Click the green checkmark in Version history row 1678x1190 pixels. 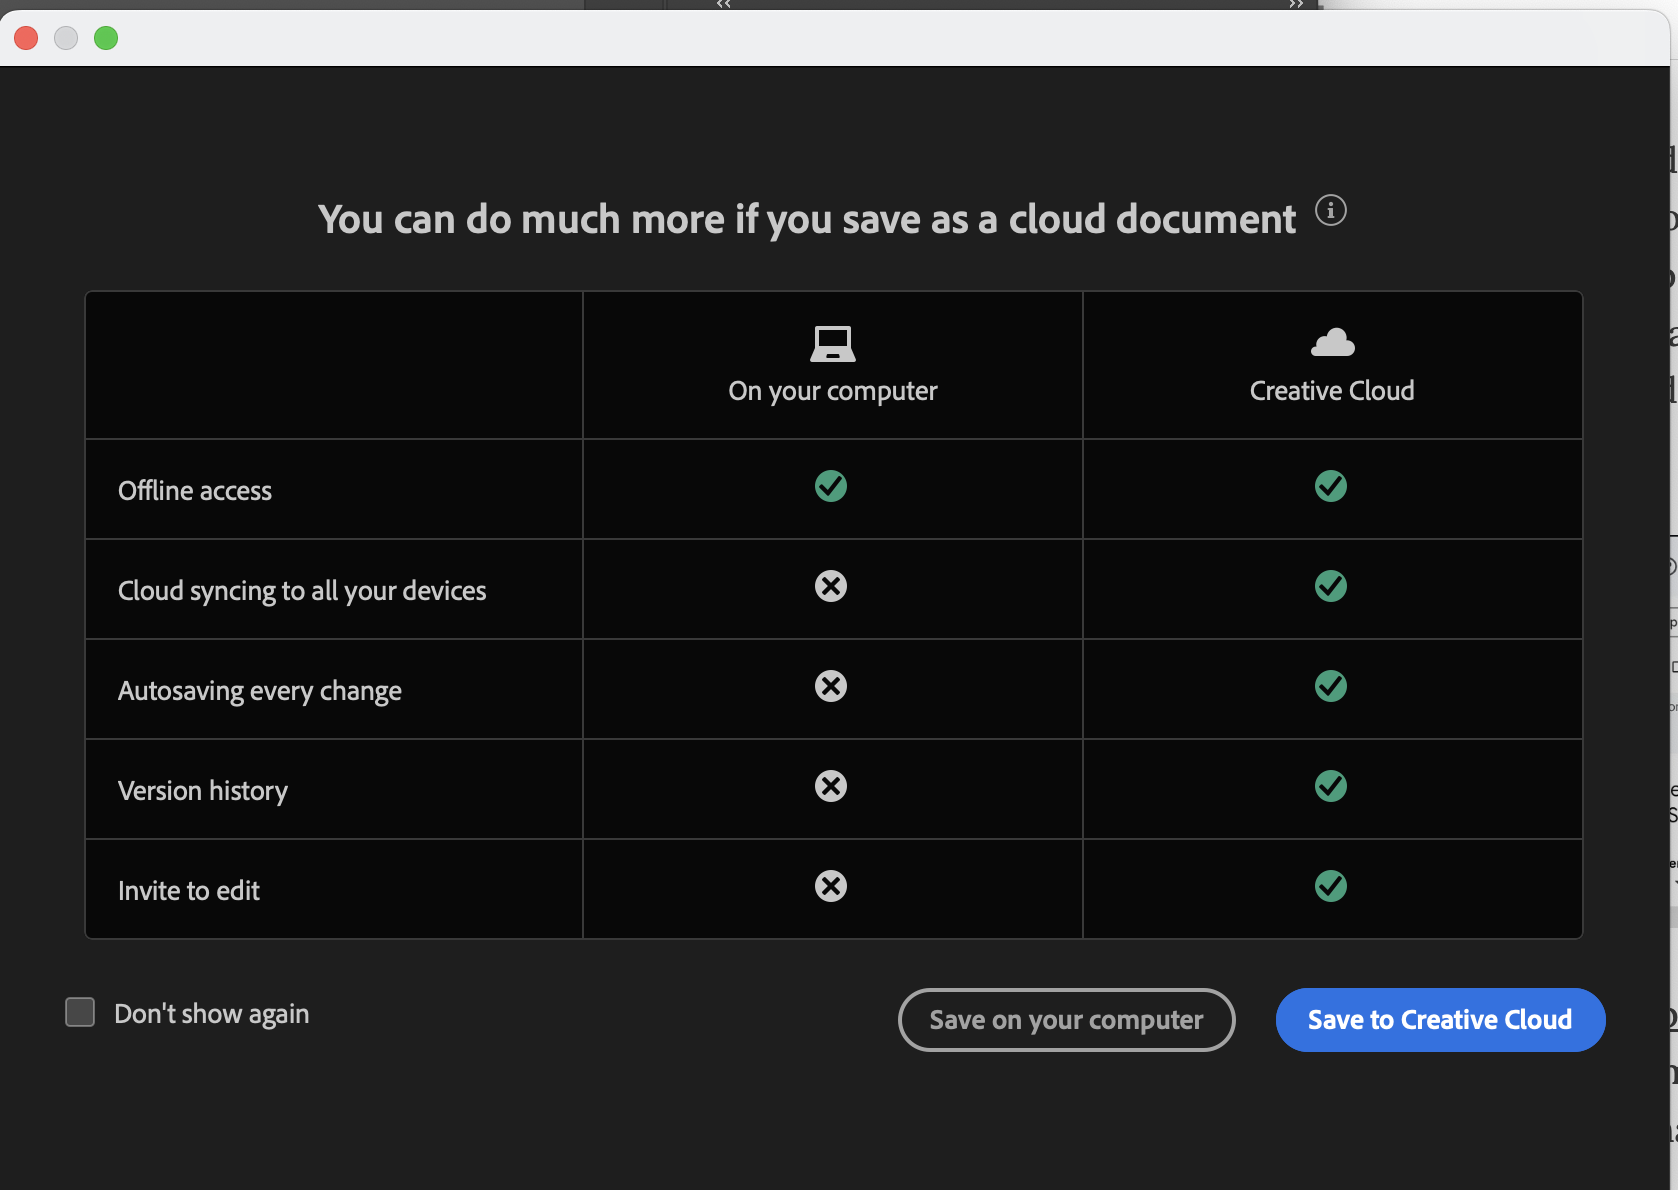point(1330,786)
